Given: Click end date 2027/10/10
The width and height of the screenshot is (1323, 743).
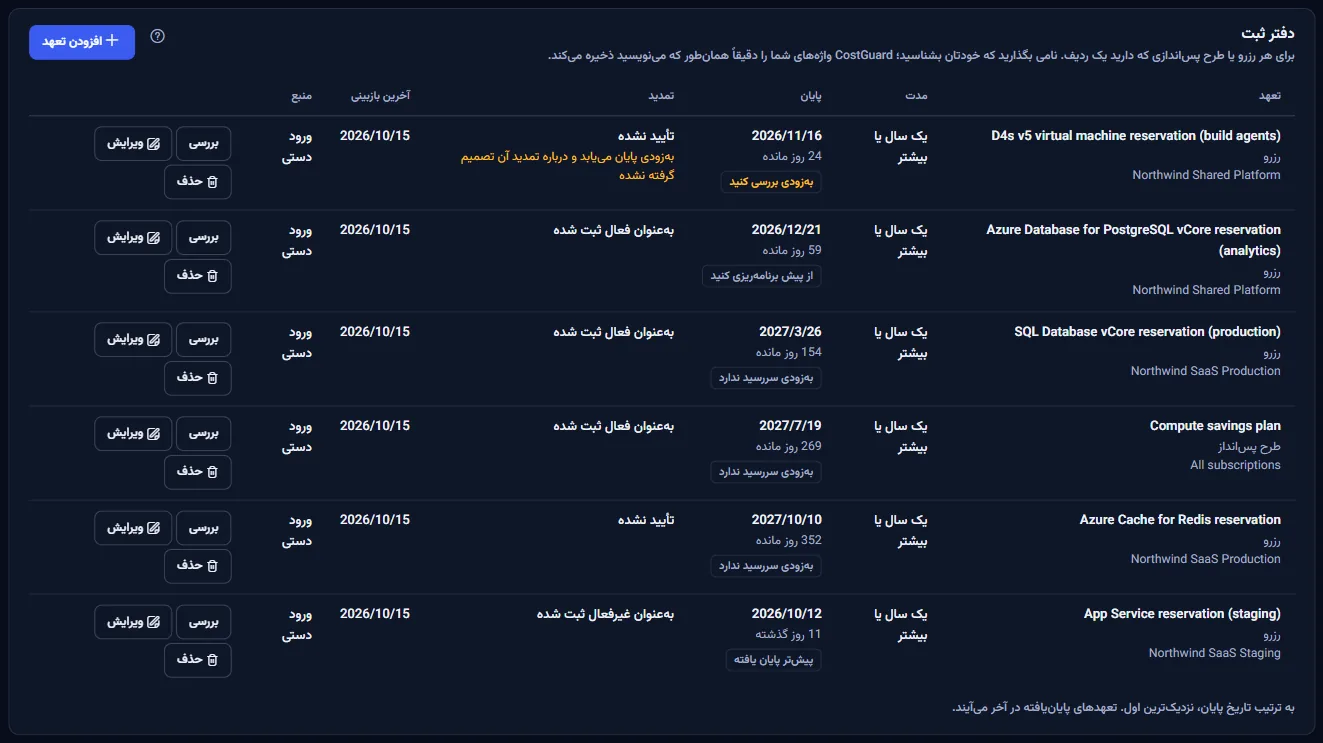Looking at the screenshot, I should pos(787,520).
